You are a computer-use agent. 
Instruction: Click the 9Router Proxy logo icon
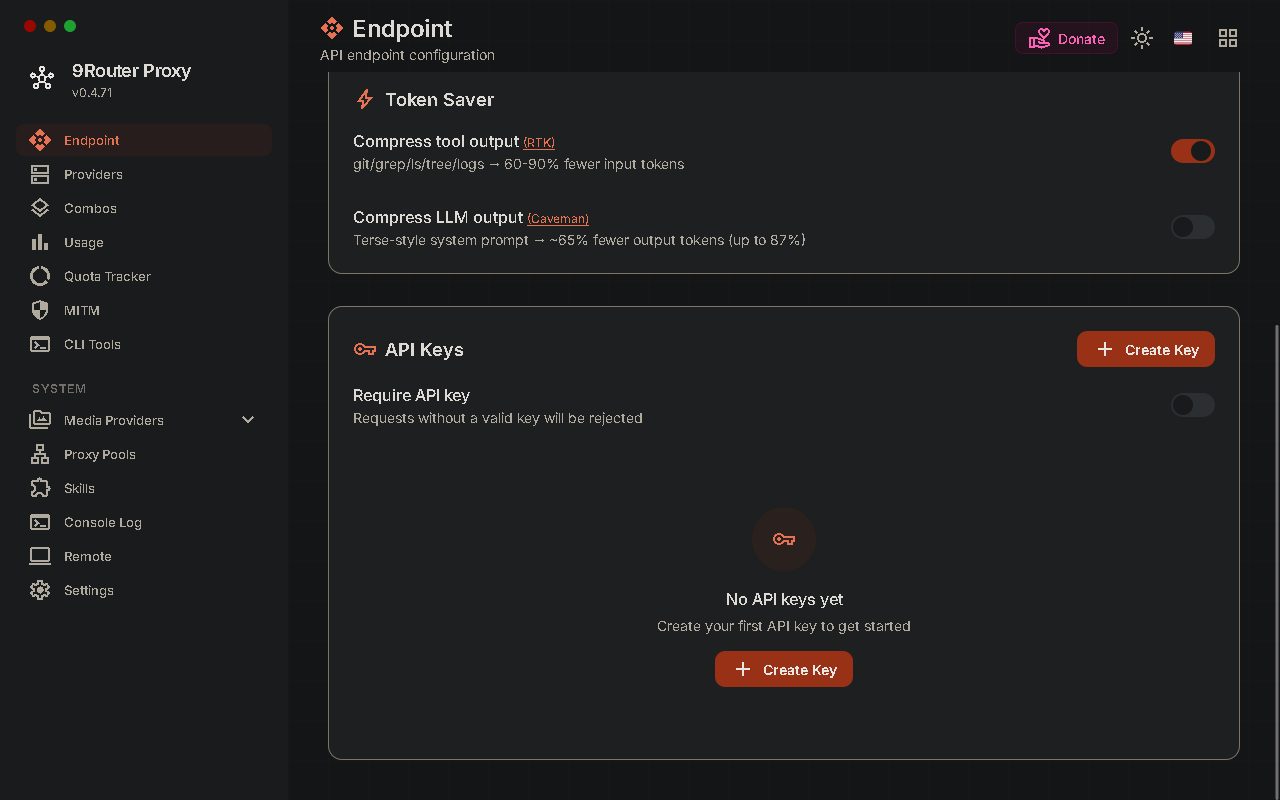coord(42,78)
